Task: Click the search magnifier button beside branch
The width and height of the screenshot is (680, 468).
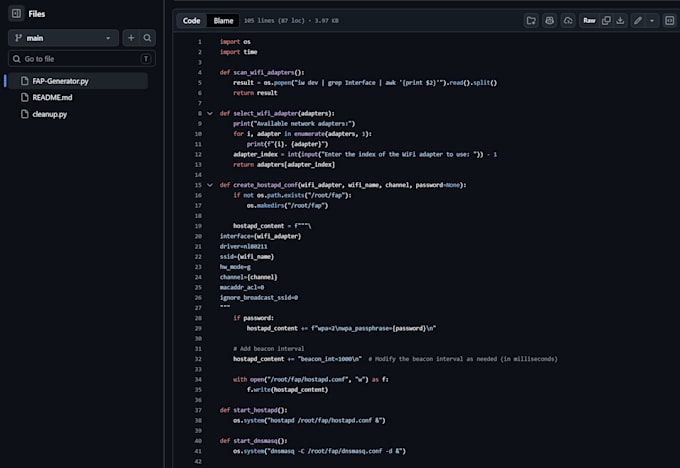Action: tap(147, 38)
